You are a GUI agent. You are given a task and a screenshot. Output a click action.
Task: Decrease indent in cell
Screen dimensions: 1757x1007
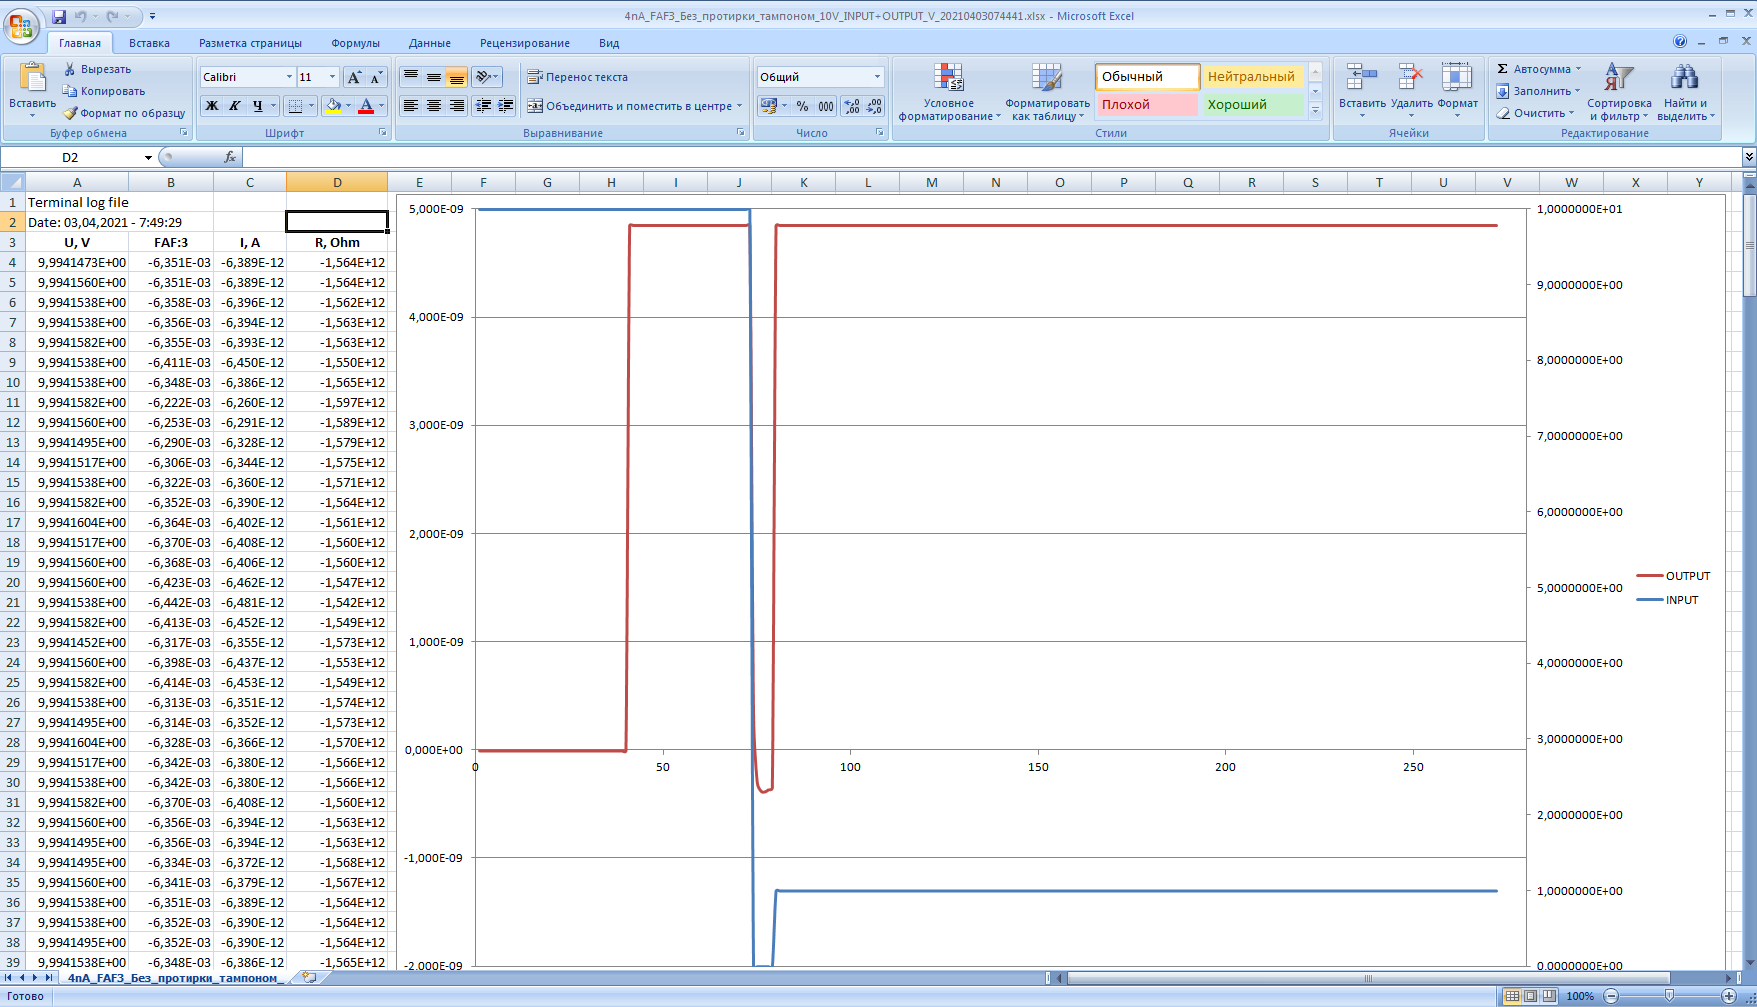483,106
